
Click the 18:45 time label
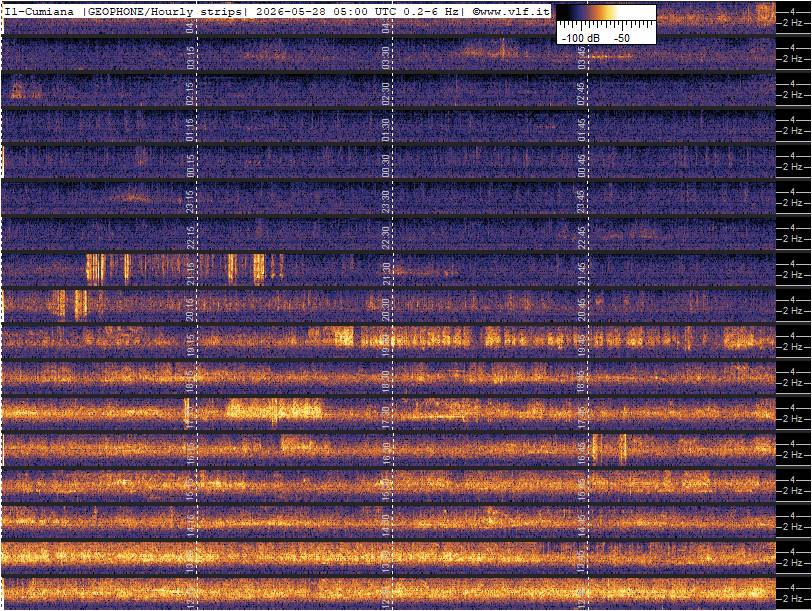point(581,382)
